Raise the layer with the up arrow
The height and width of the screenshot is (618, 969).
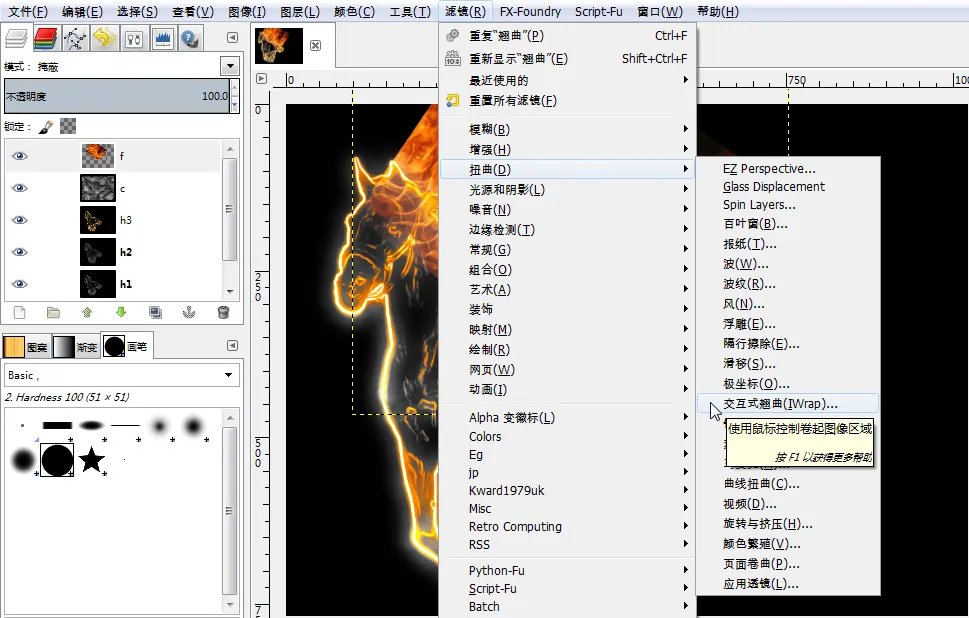[87, 312]
